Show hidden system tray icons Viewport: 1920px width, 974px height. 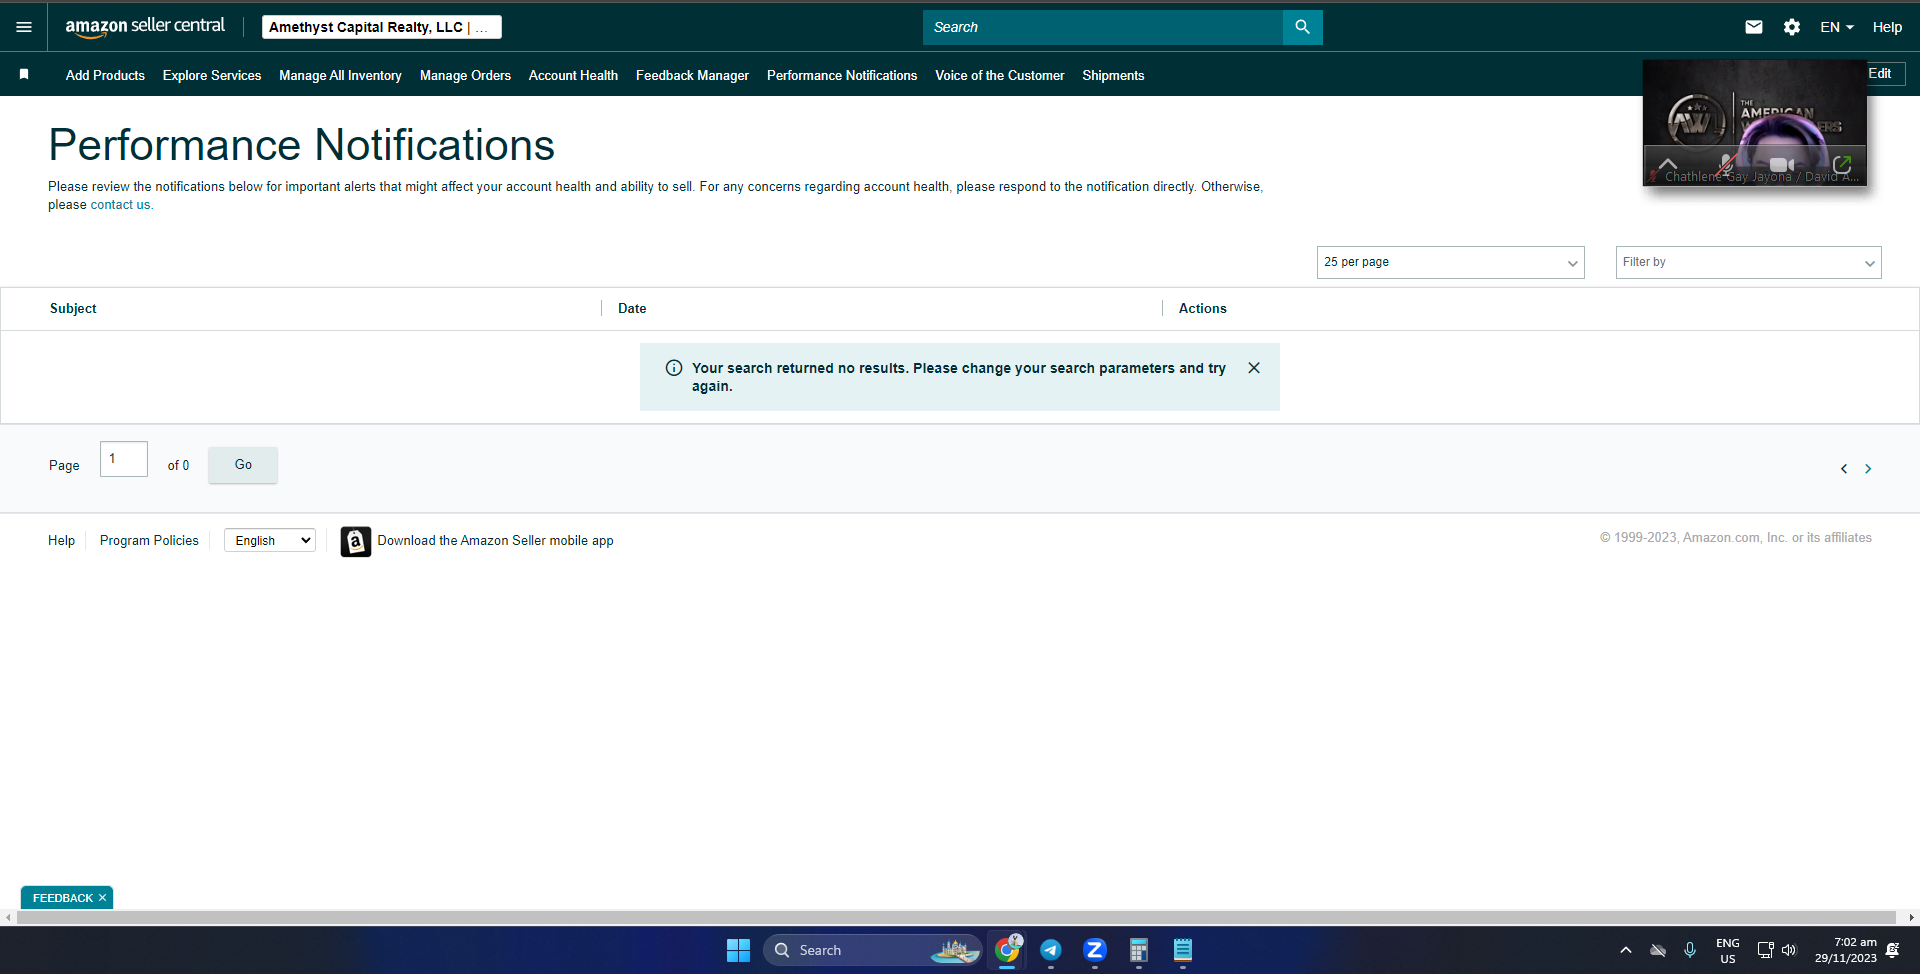click(1626, 950)
